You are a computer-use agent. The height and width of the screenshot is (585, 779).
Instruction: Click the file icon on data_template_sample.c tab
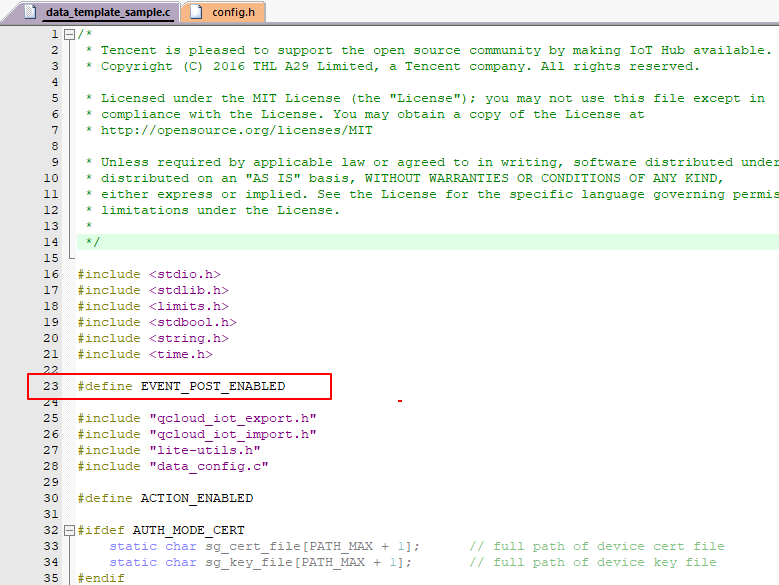30,11
